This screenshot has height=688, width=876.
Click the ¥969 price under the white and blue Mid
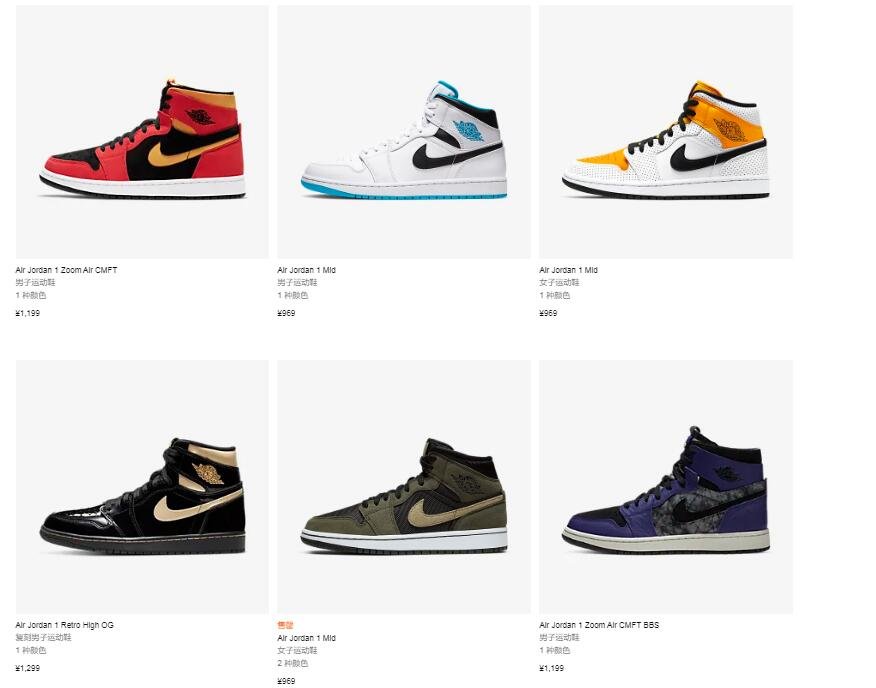click(287, 313)
